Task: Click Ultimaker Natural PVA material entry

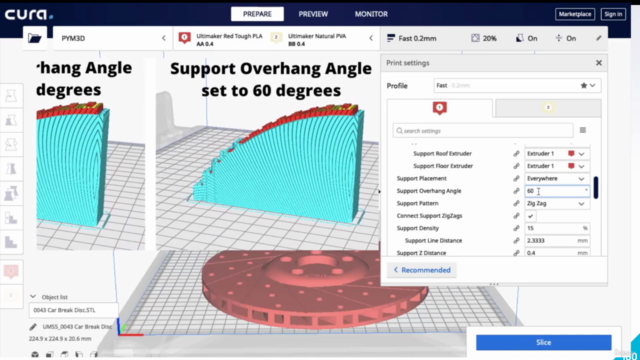Action: coord(309,39)
